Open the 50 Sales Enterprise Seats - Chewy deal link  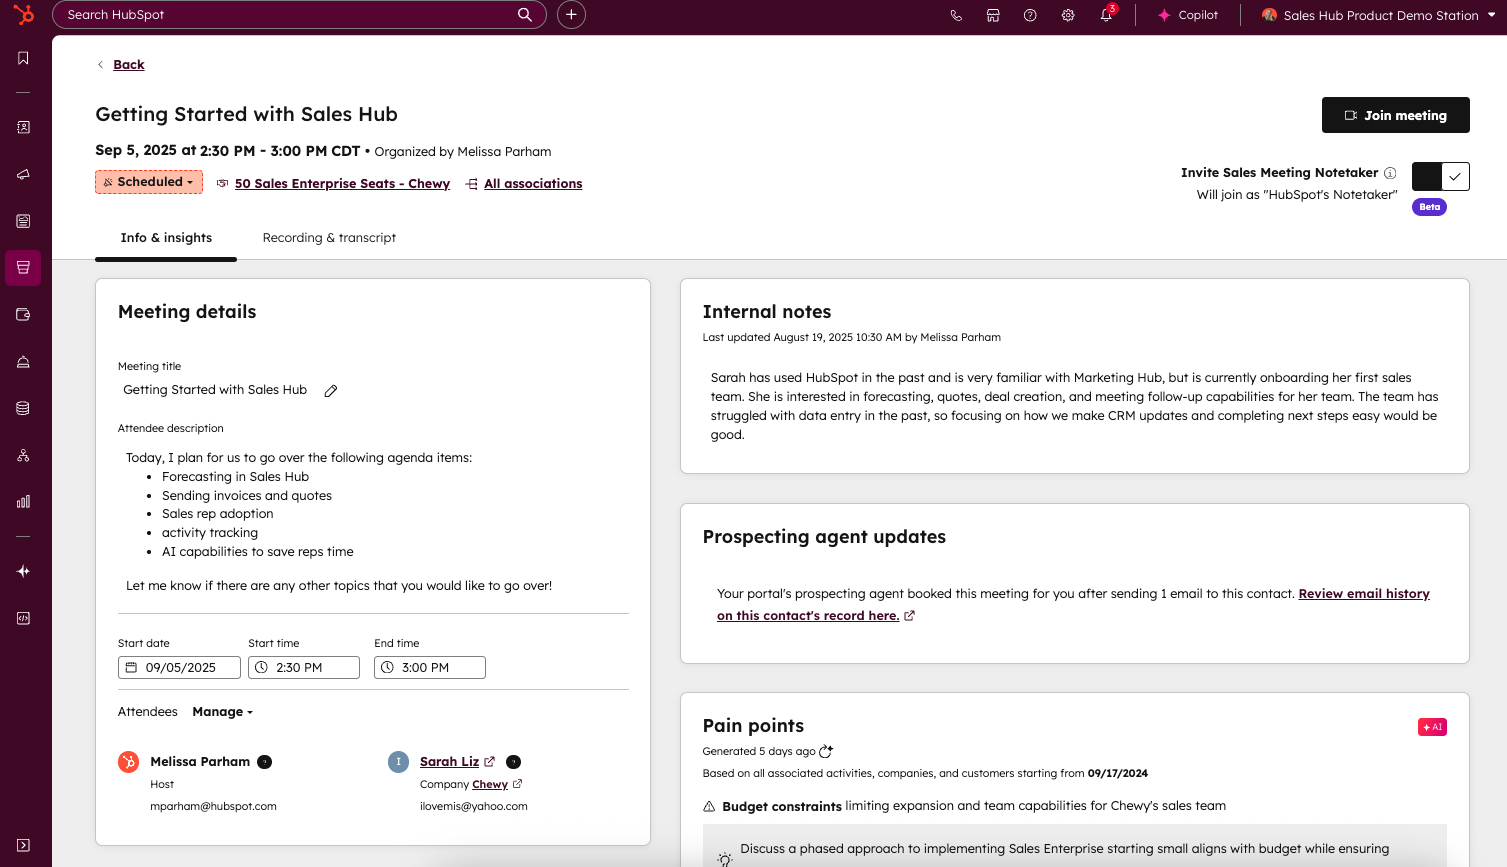point(342,183)
